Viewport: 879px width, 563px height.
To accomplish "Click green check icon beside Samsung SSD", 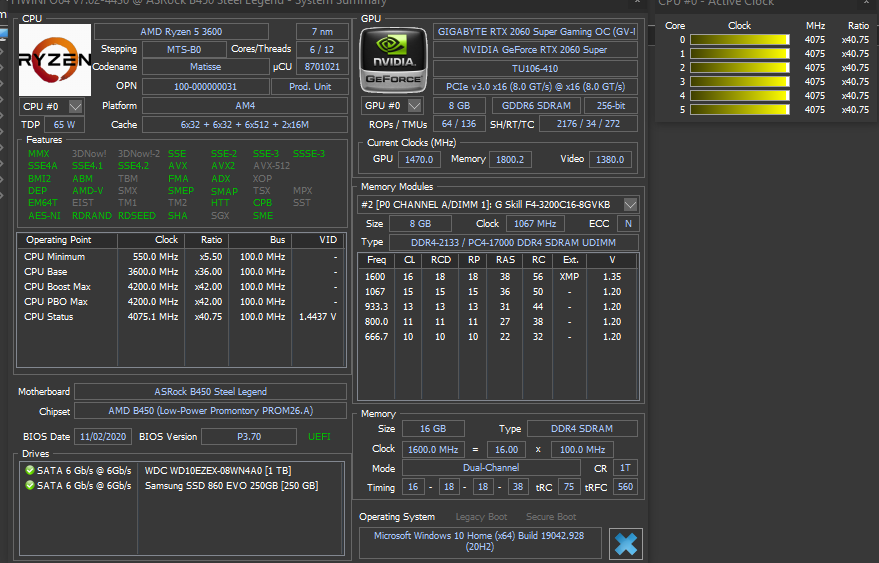I will pos(30,485).
